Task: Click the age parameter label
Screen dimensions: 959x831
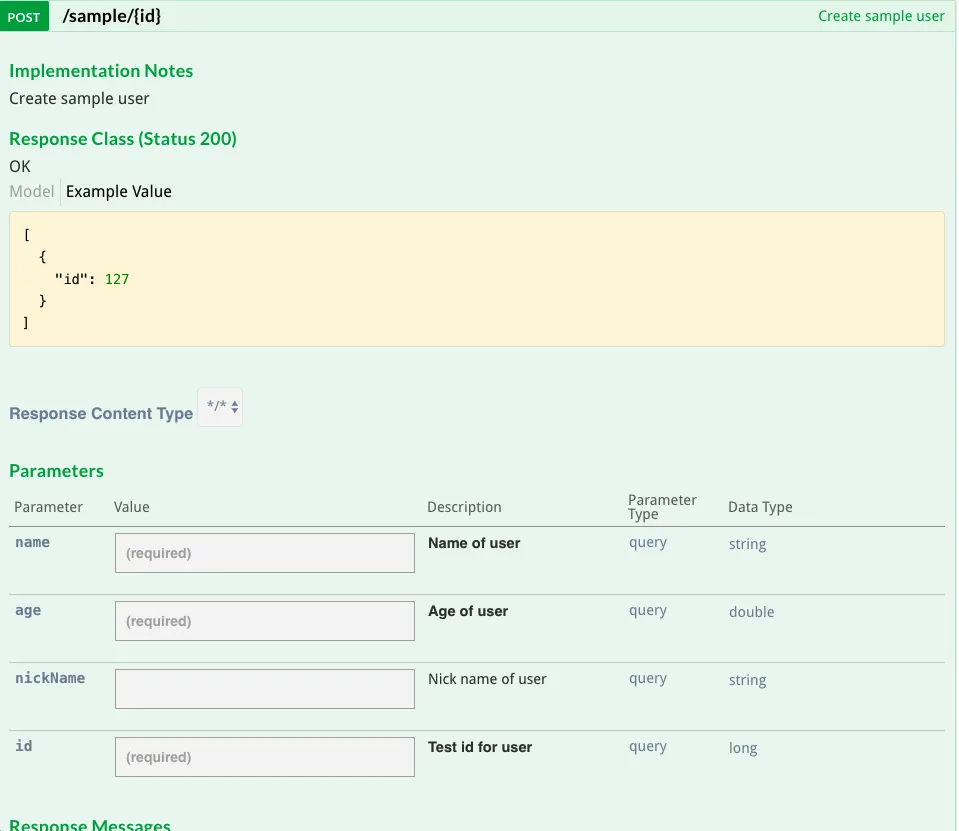Action: (x=28, y=610)
